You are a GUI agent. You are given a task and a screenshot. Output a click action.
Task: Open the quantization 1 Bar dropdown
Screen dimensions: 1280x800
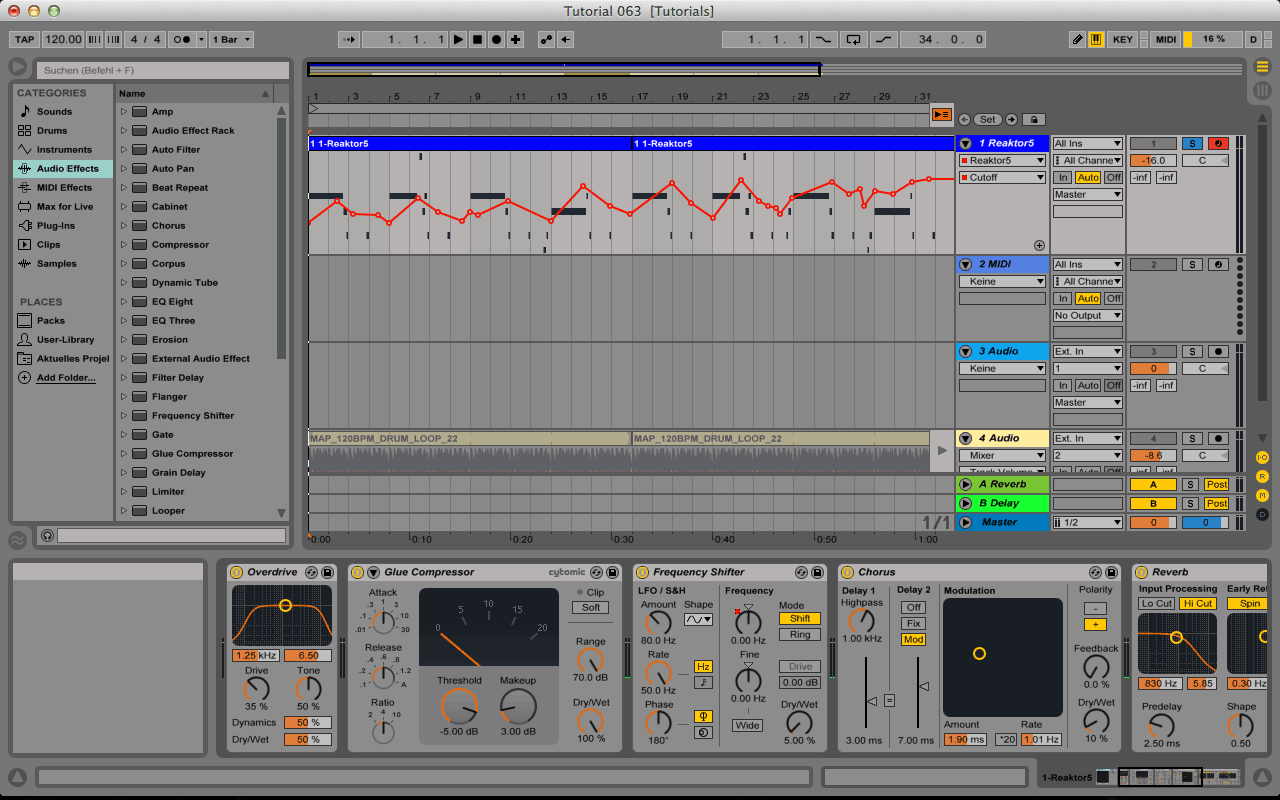[x=232, y=40]
